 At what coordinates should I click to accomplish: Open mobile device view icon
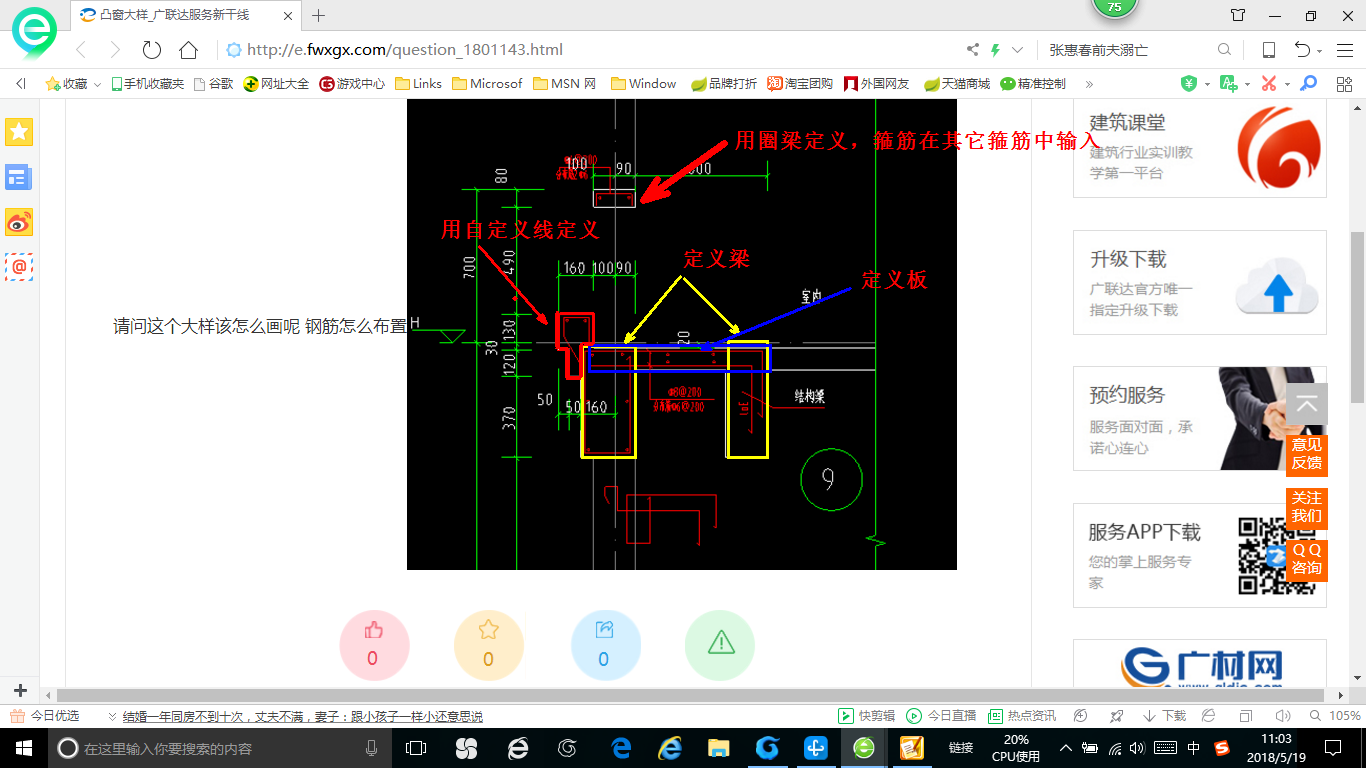[1268, 50]
